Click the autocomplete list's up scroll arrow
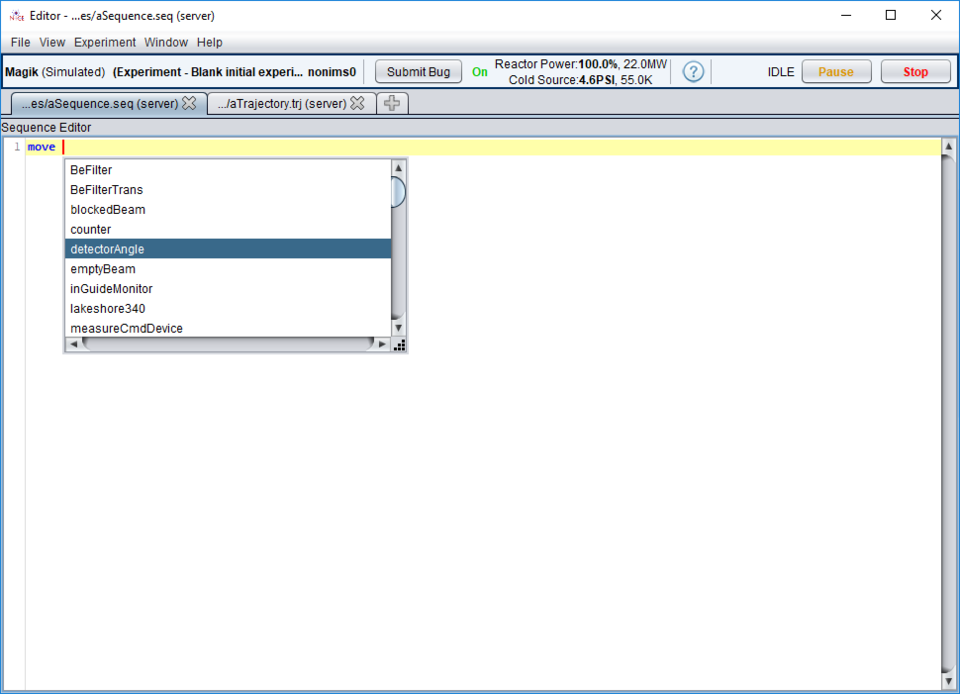The width and height of the screenshot is (960, 694). click(398, 166)
